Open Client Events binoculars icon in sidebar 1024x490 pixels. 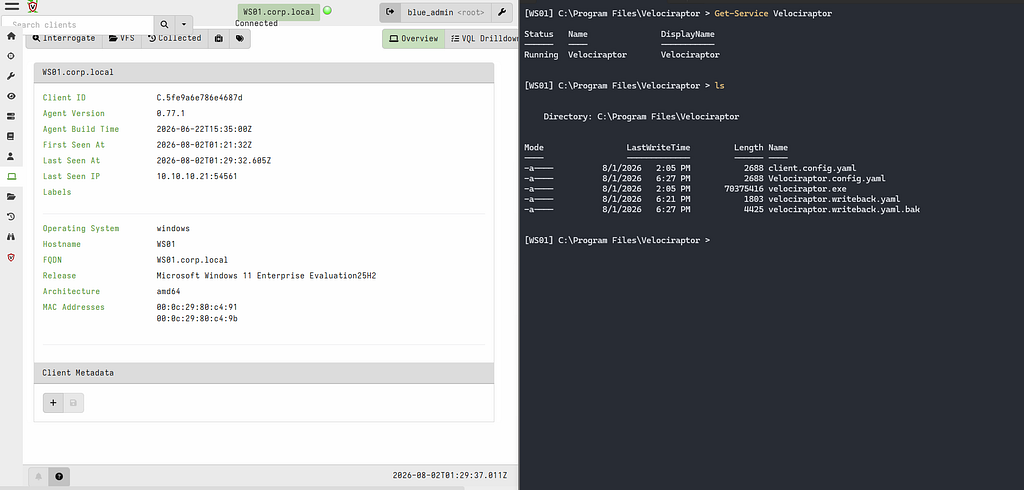(11, 237)
